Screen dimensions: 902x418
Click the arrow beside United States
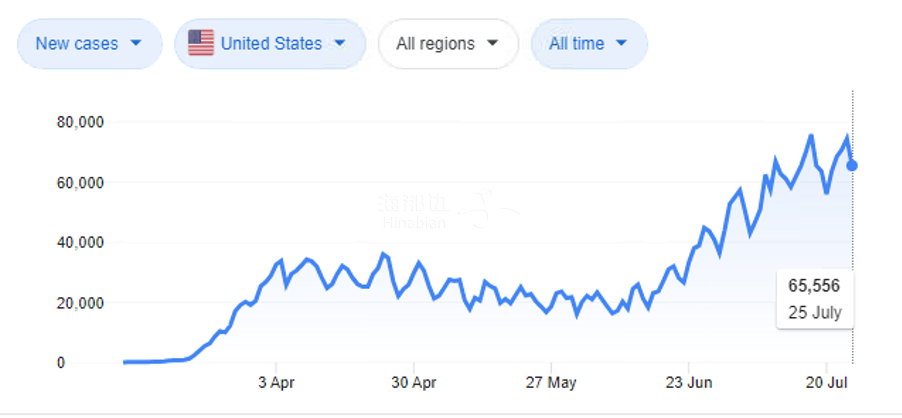339,44
